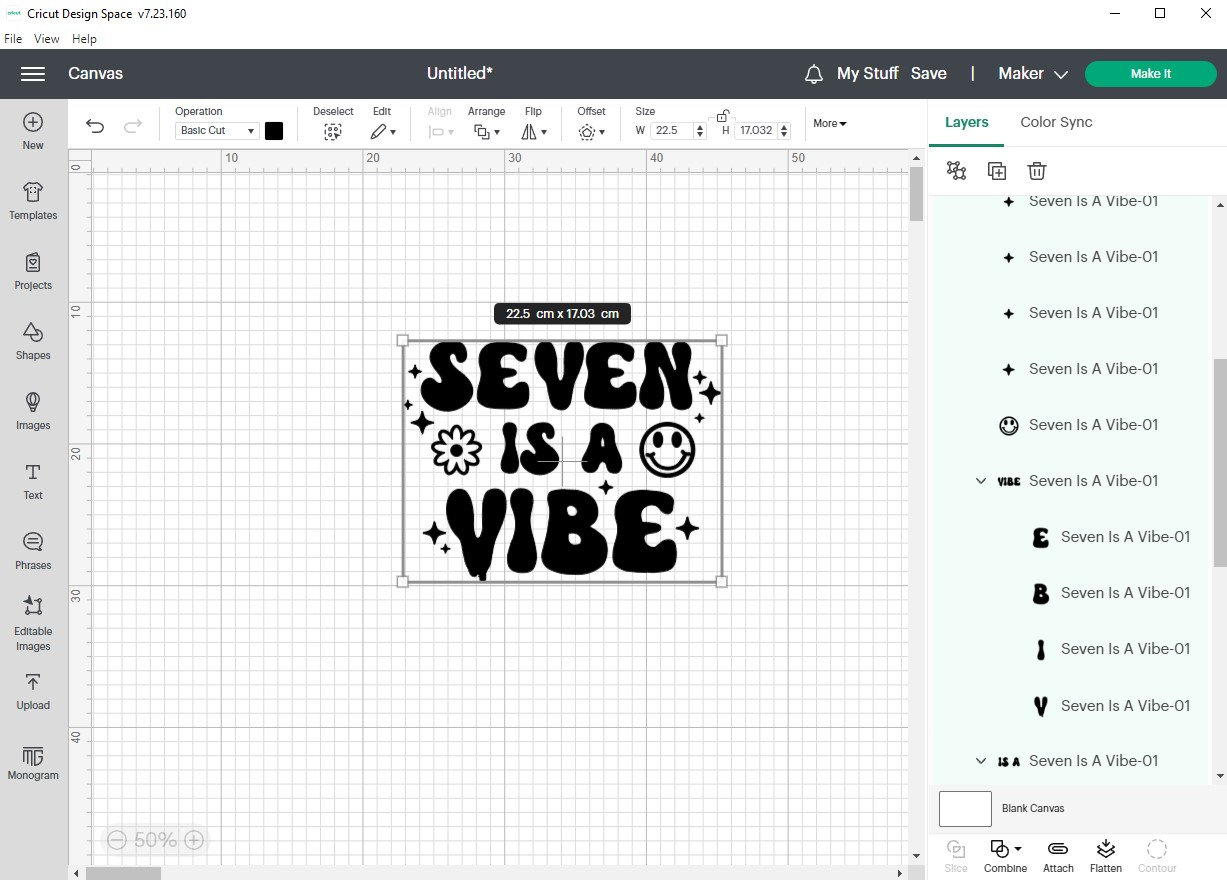Switch to the Color Sync tab
The height and width of the screenshot is (880, 1227).
[1056, 121]
